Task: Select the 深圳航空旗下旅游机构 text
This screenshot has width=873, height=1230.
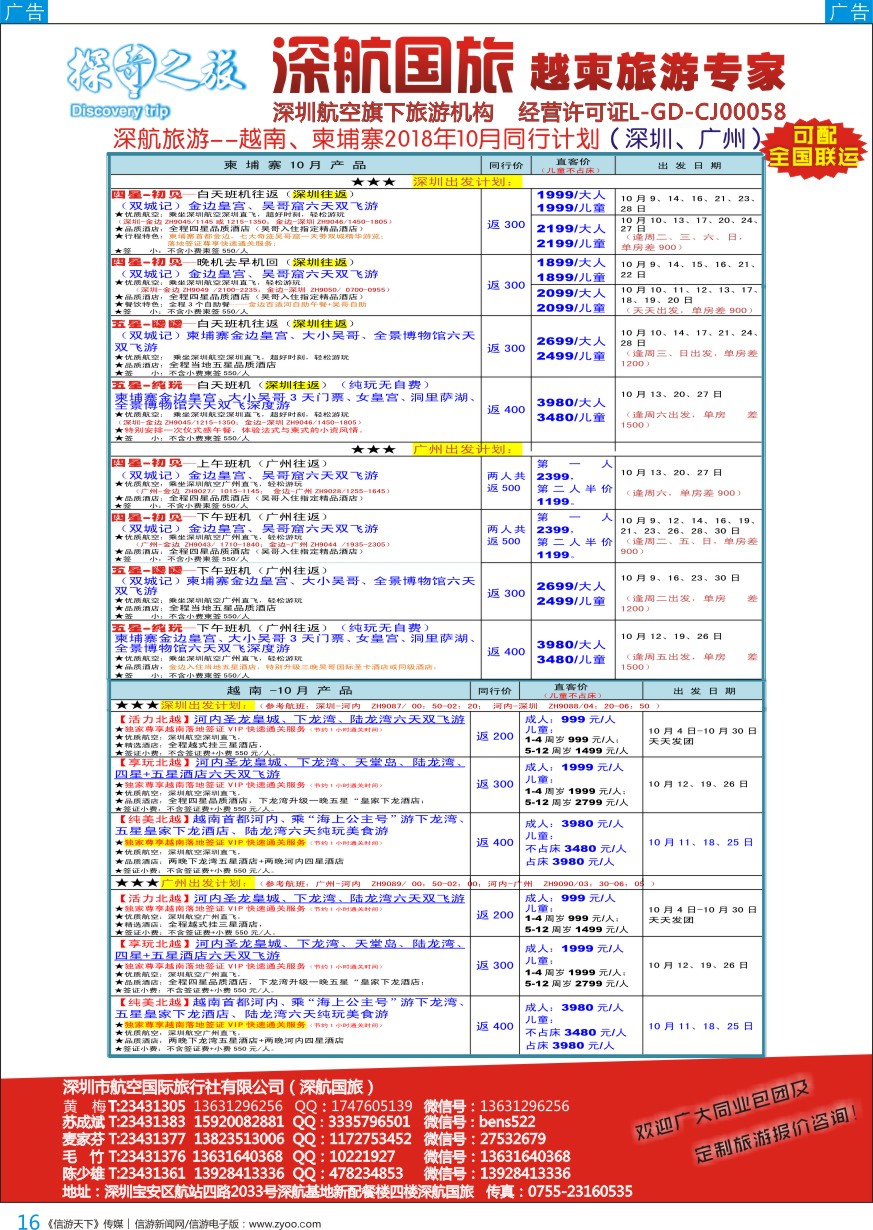Action: (382, 110)
